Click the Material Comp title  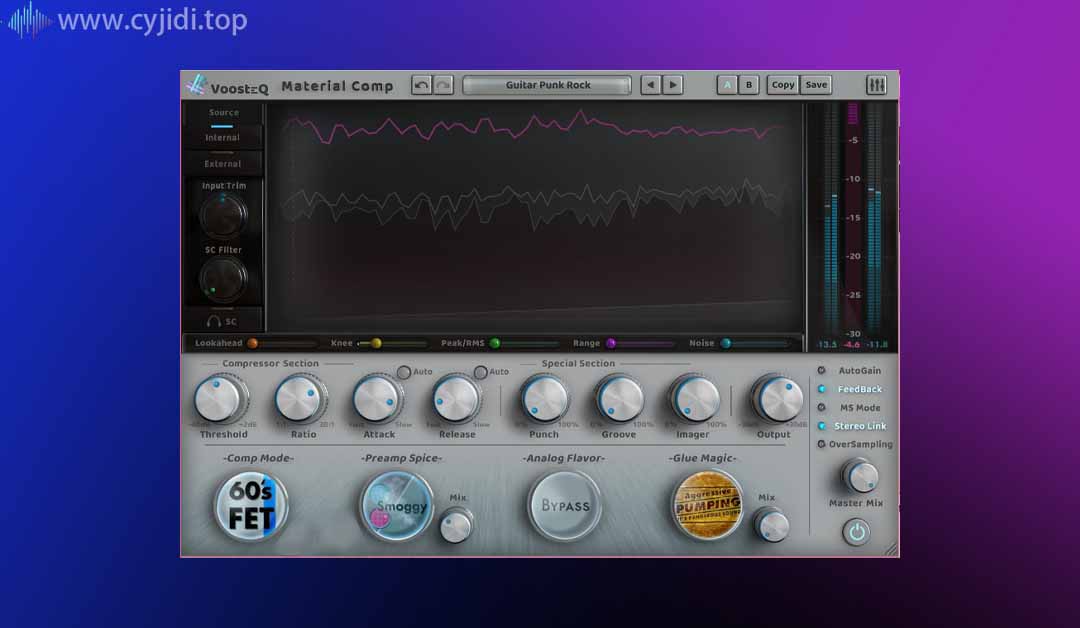click(x=337, y=86)
